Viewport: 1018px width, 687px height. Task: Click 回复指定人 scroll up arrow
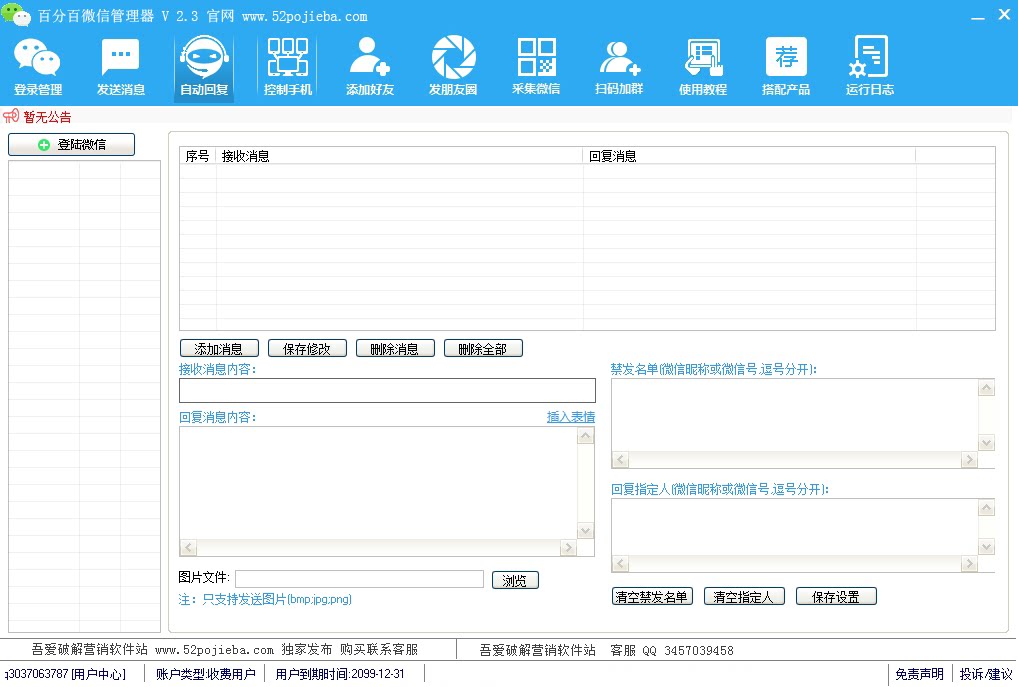pyautogui.click(x=986, y=508)
